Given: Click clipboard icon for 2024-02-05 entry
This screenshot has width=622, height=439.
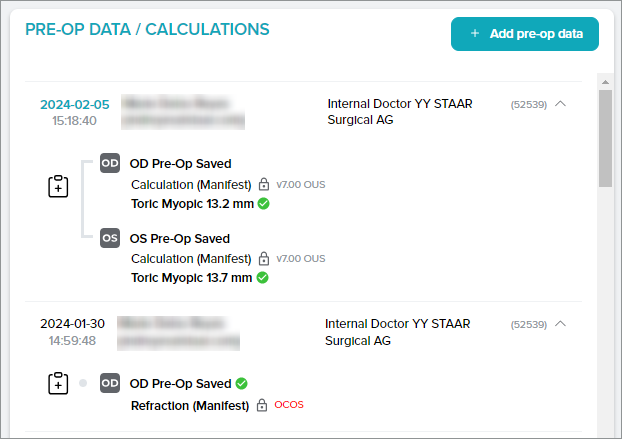Looking at the screenshot, I should (58, 186).
